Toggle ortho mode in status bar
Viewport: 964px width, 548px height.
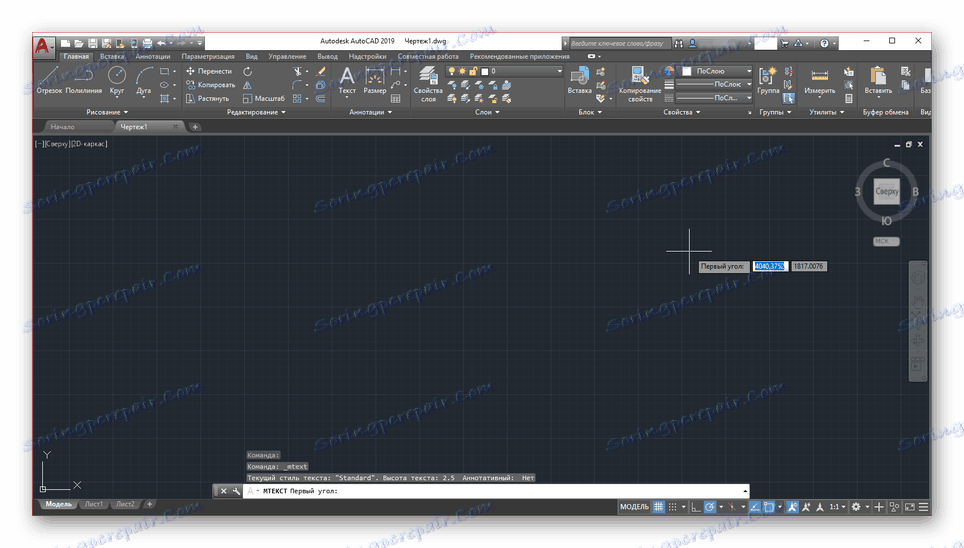[x=695, y=507]
